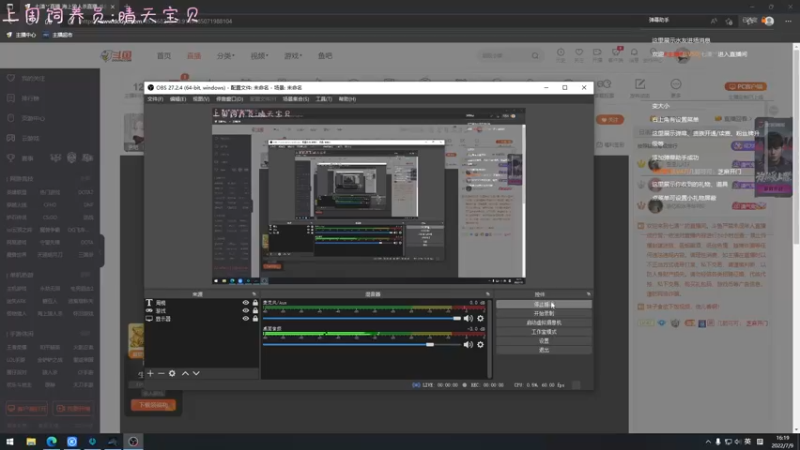Open 鱼吧 link on Douyu nav
Screen dimensions: 800x450
coord(325,56)
